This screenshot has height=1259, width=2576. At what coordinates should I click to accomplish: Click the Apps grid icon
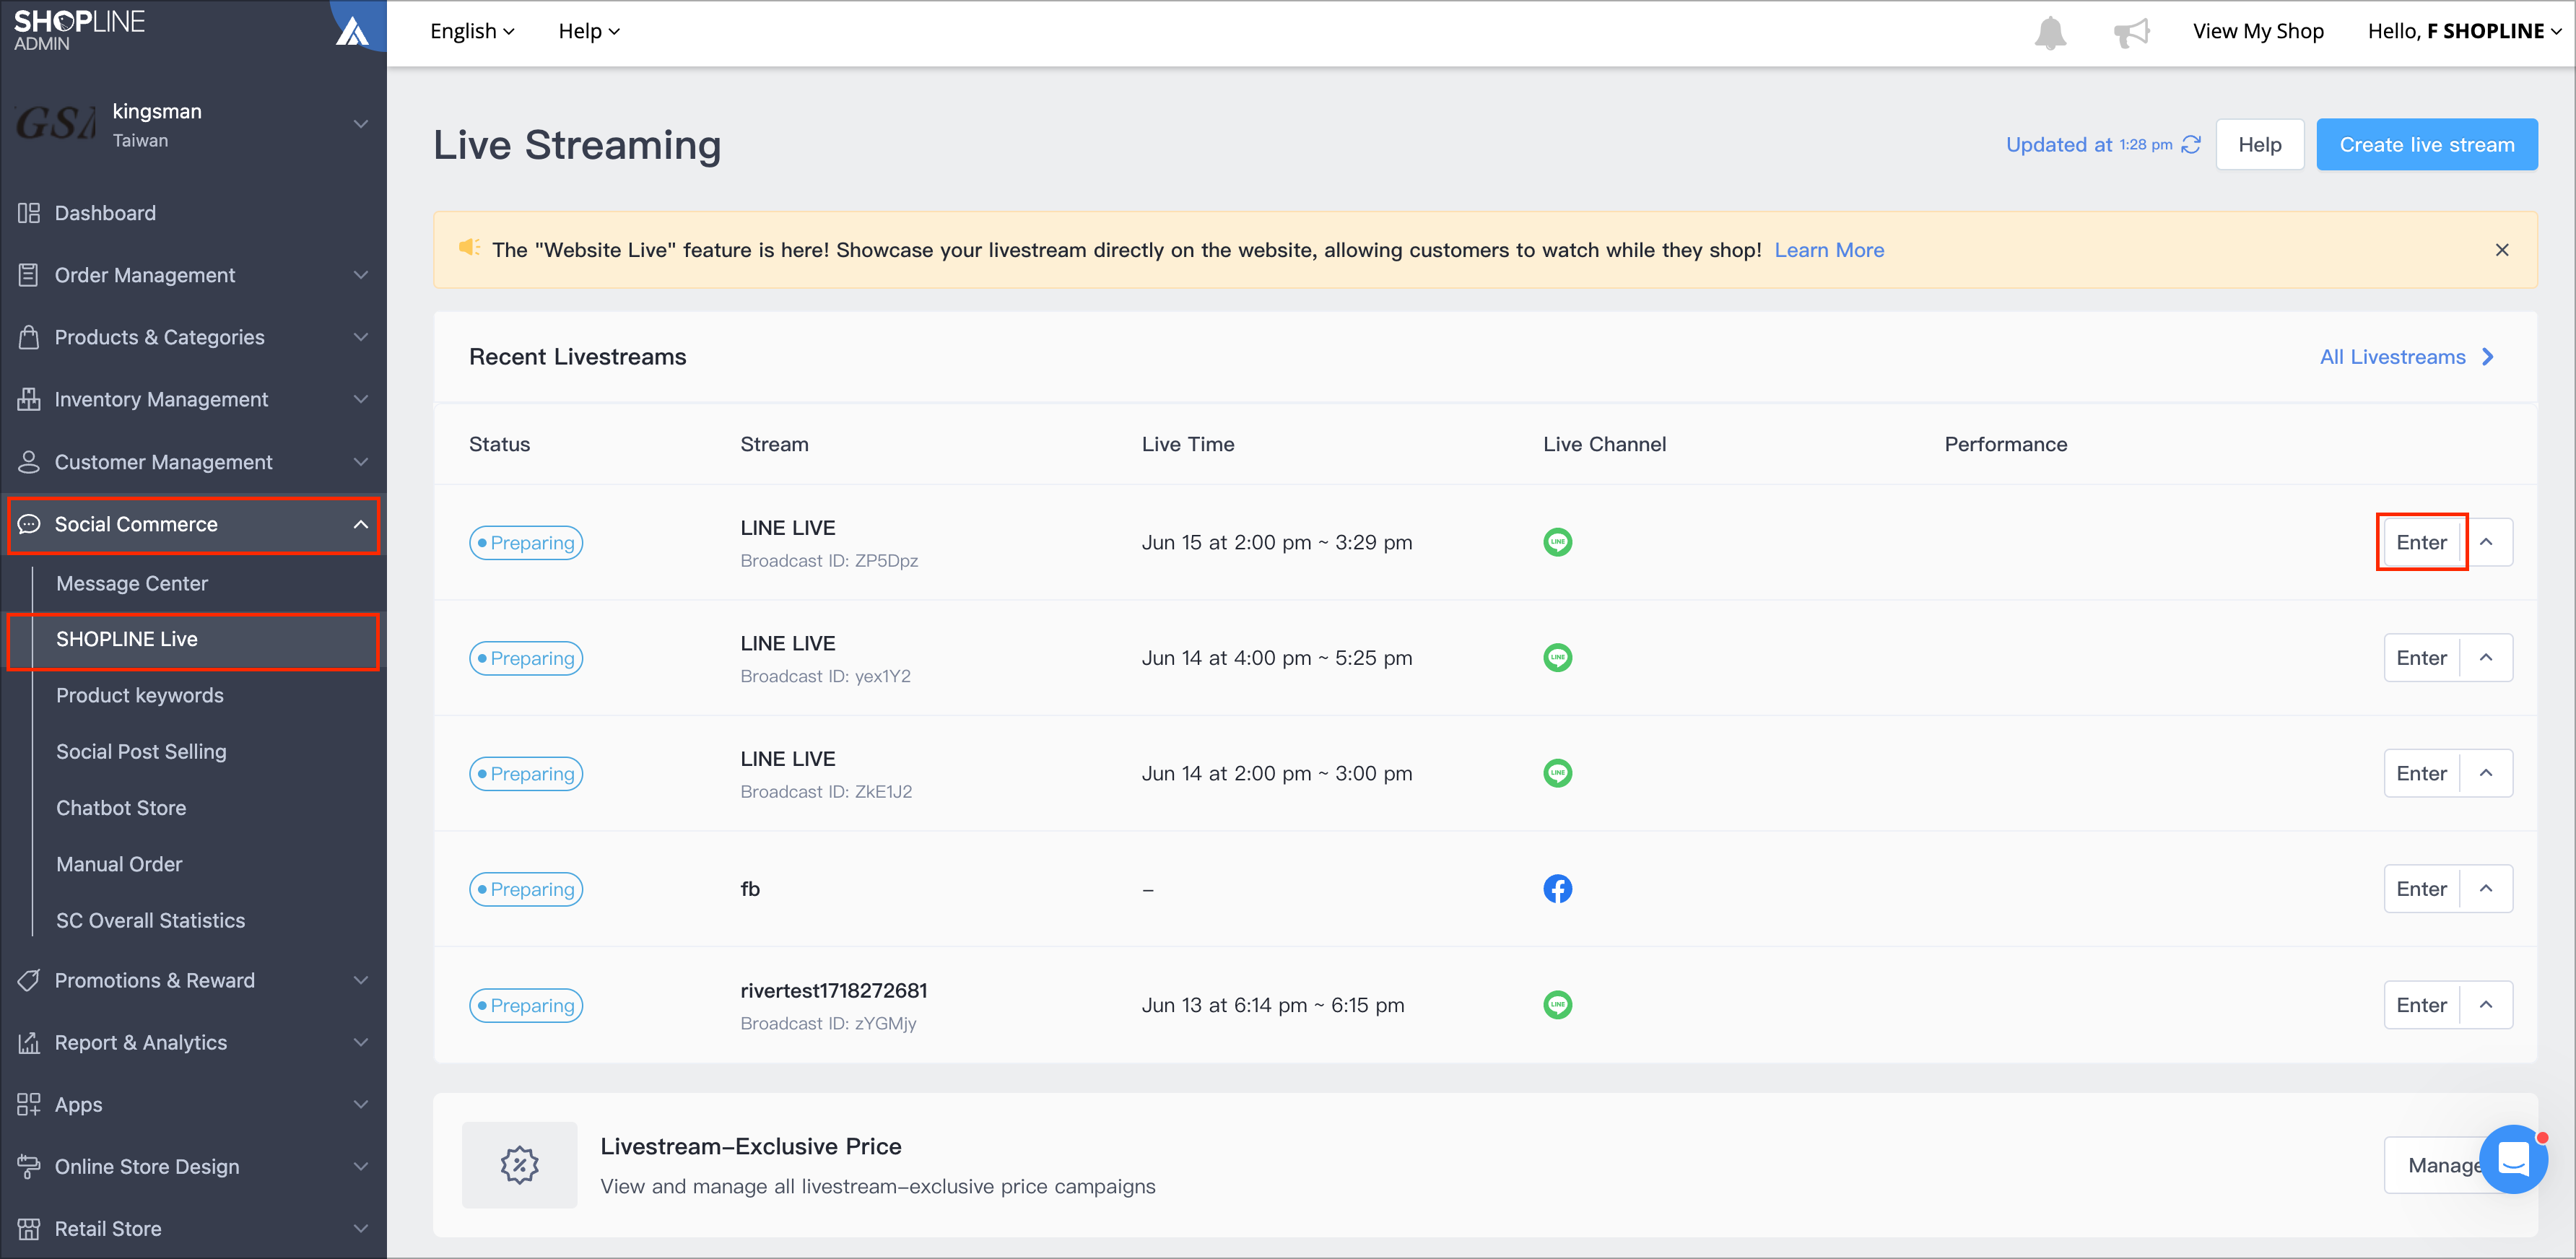[29, 1104]
